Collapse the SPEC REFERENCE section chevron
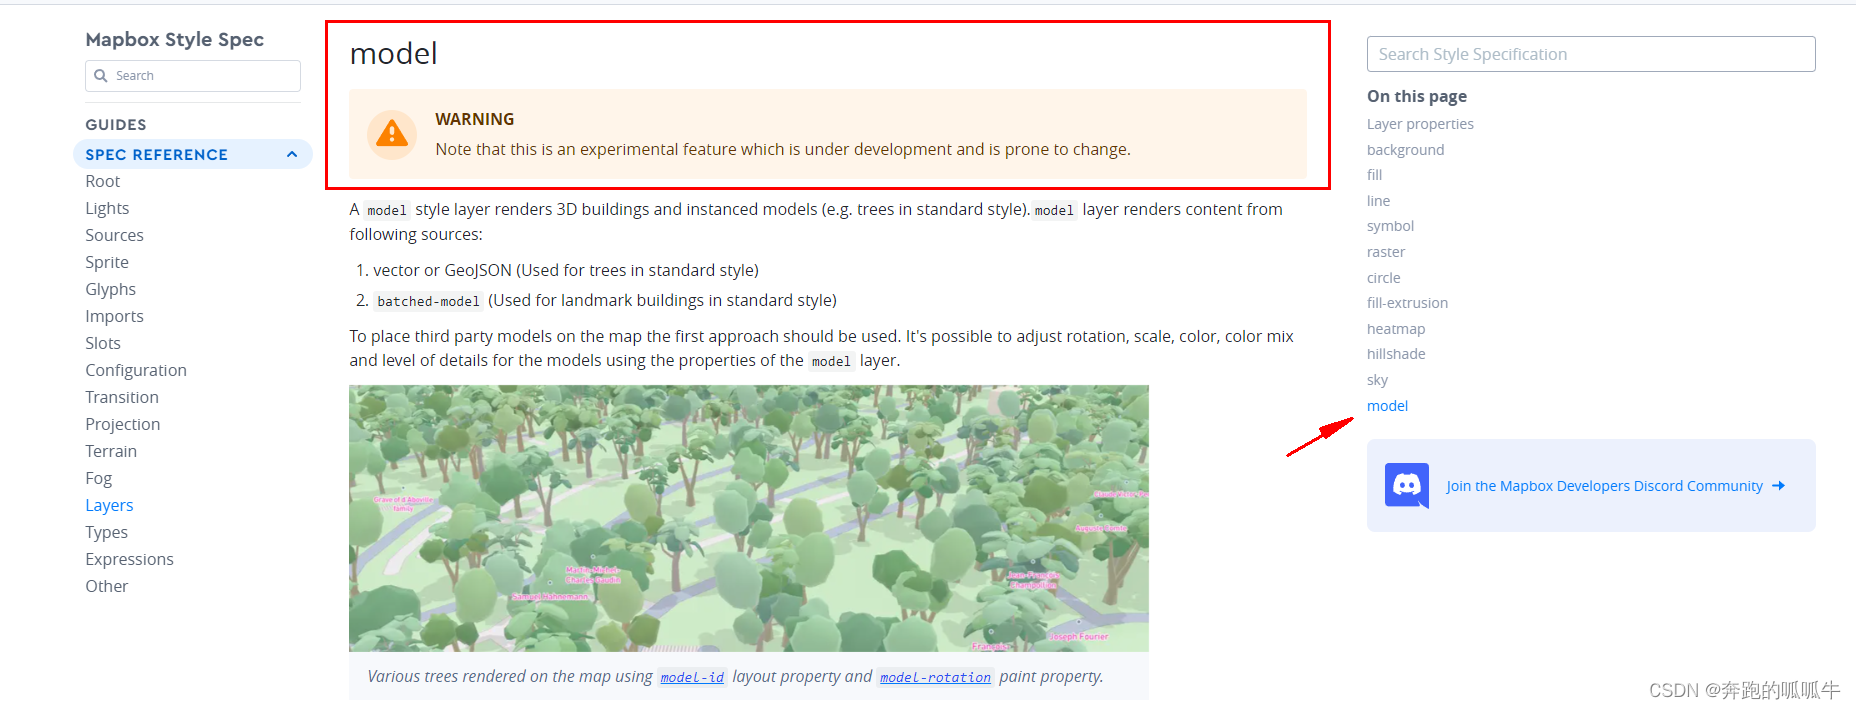Viewport: 1856px width, 709px height. pyautogui.click(x=292, y=154)
